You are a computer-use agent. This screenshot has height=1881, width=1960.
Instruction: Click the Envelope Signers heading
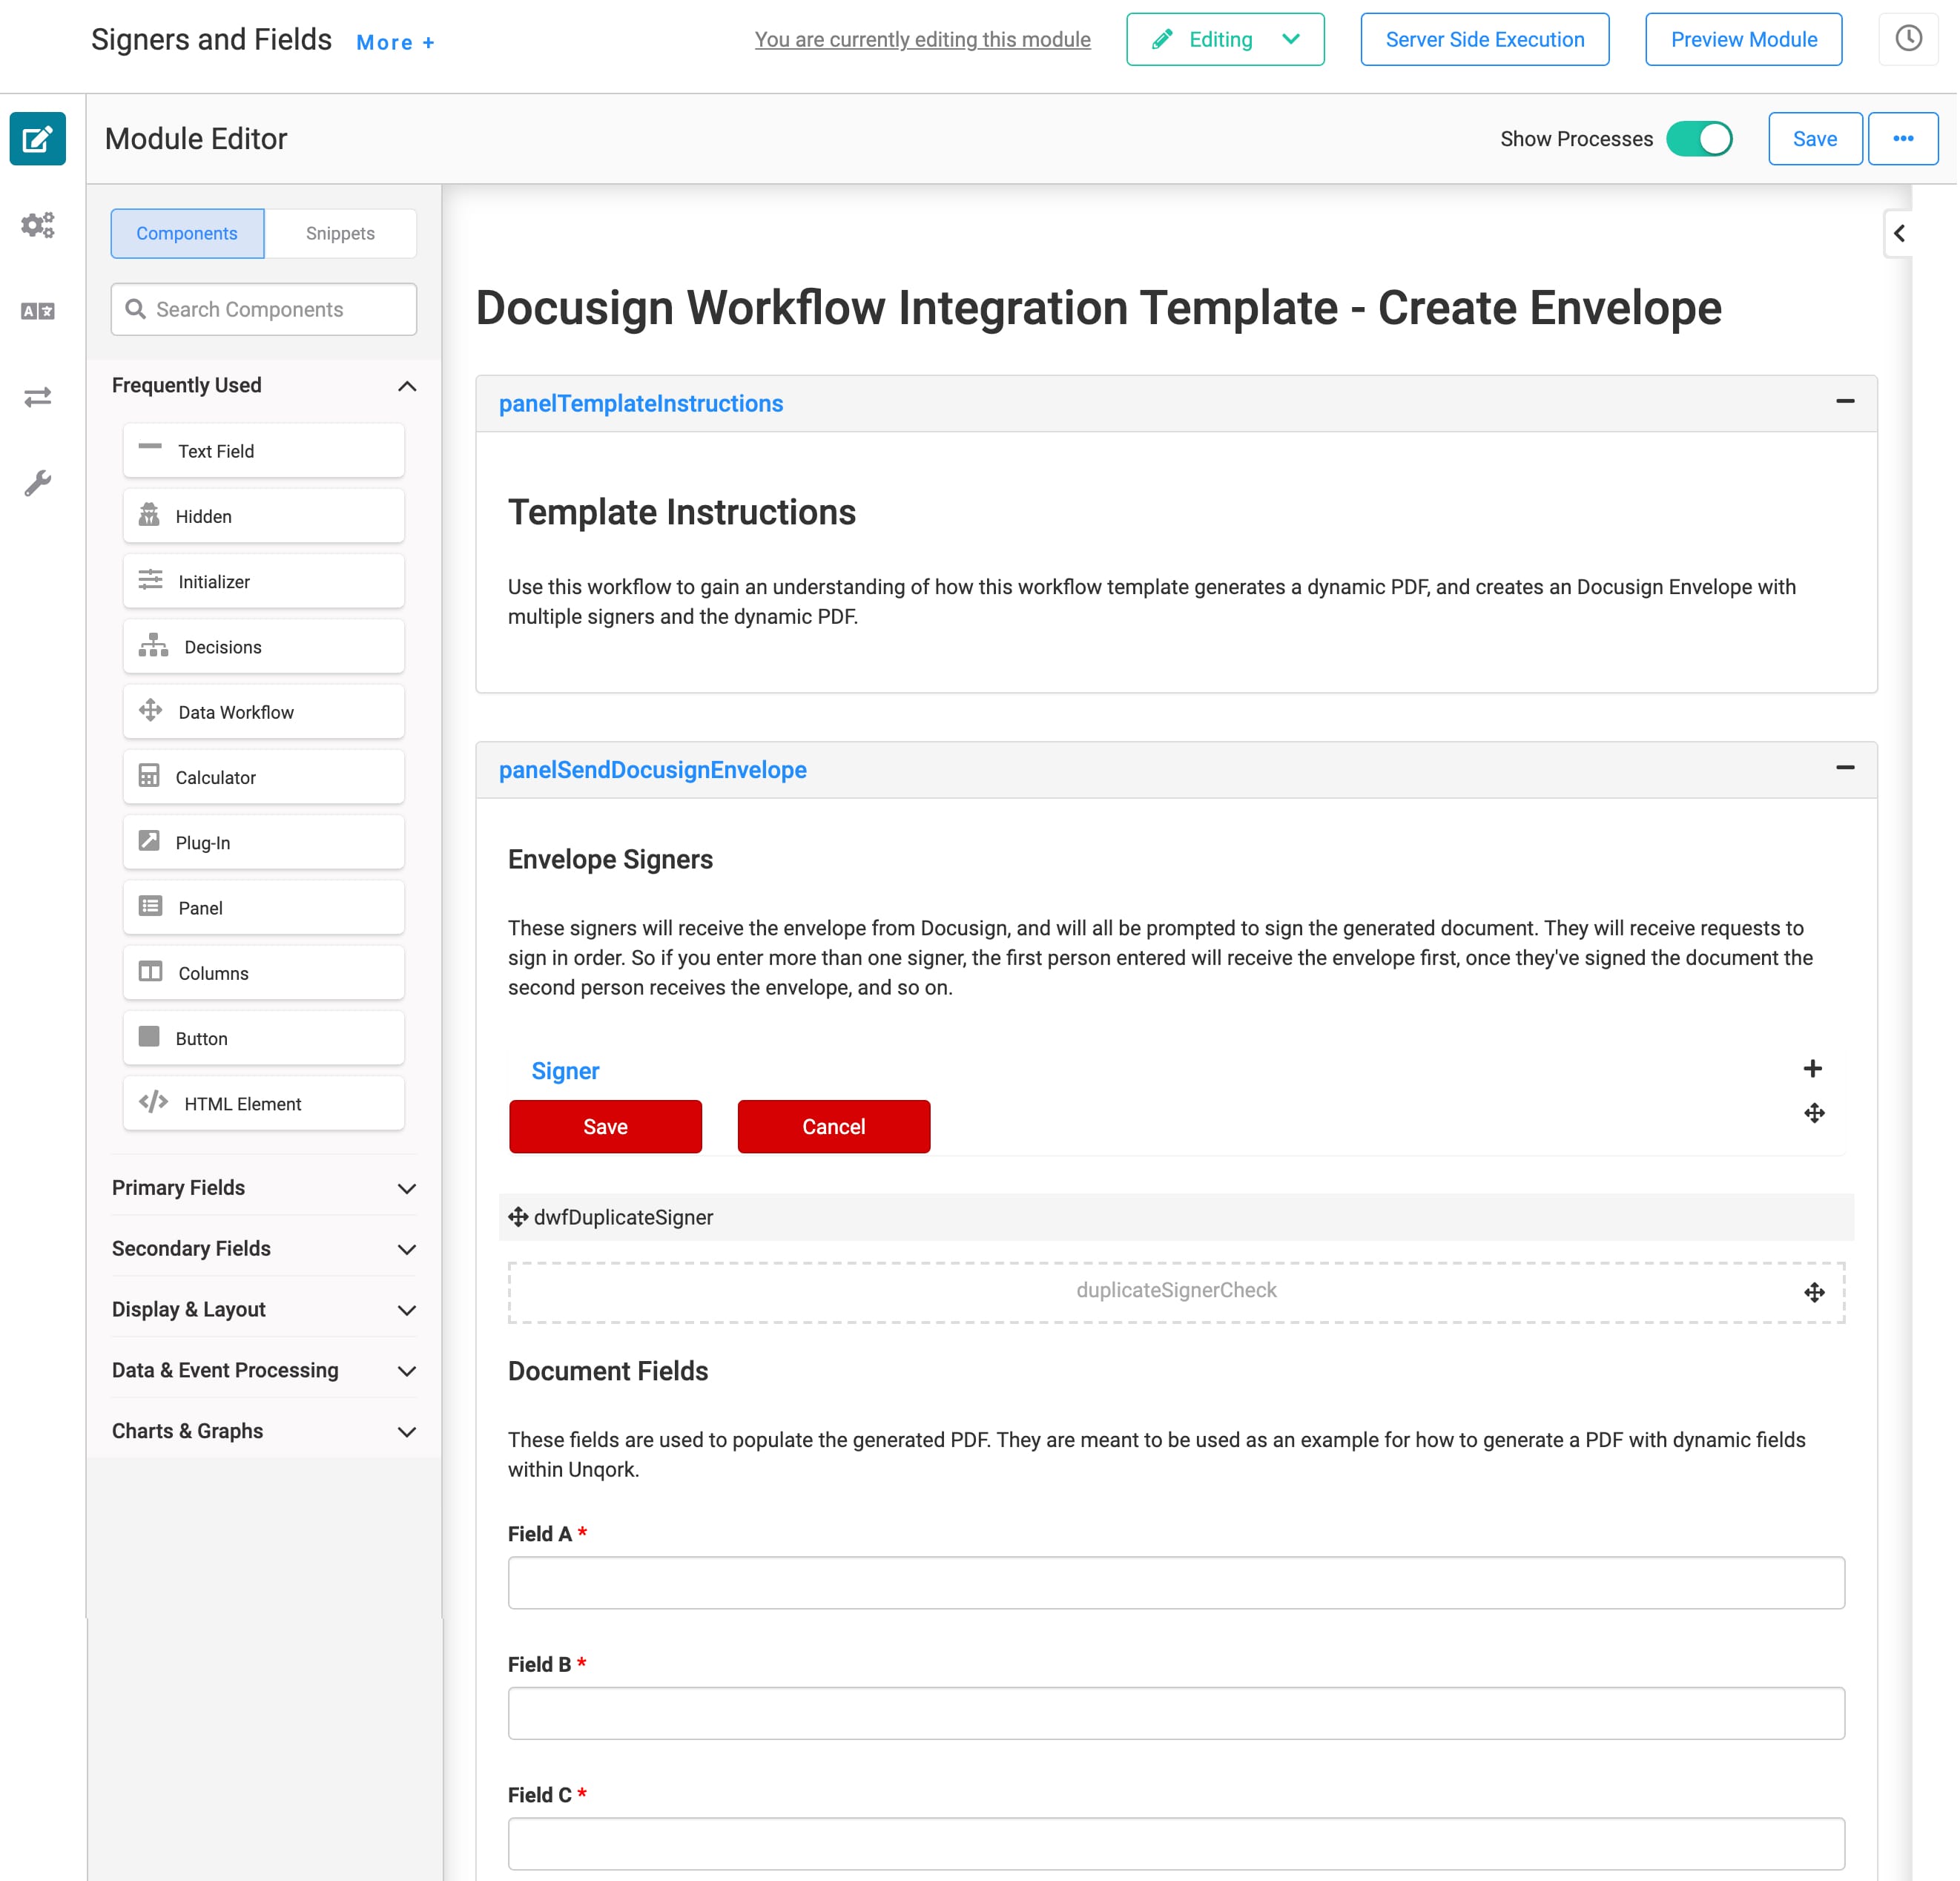coord(610,860)
